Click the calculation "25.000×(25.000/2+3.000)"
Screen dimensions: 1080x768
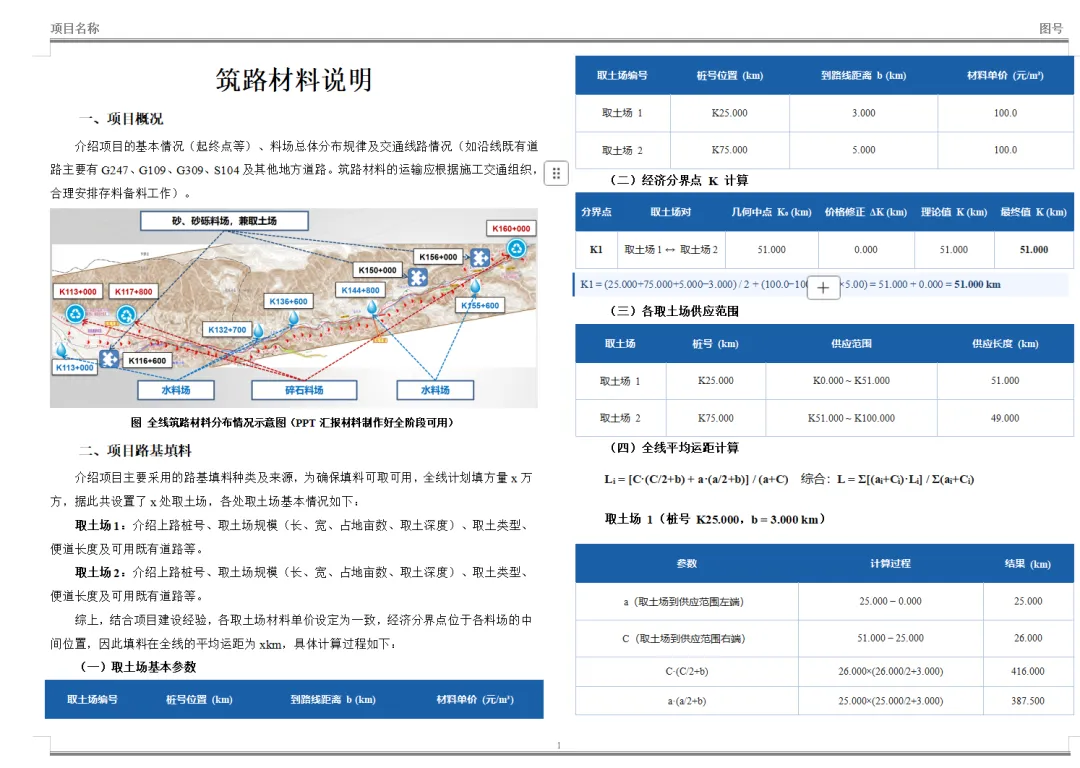(891, 700)
